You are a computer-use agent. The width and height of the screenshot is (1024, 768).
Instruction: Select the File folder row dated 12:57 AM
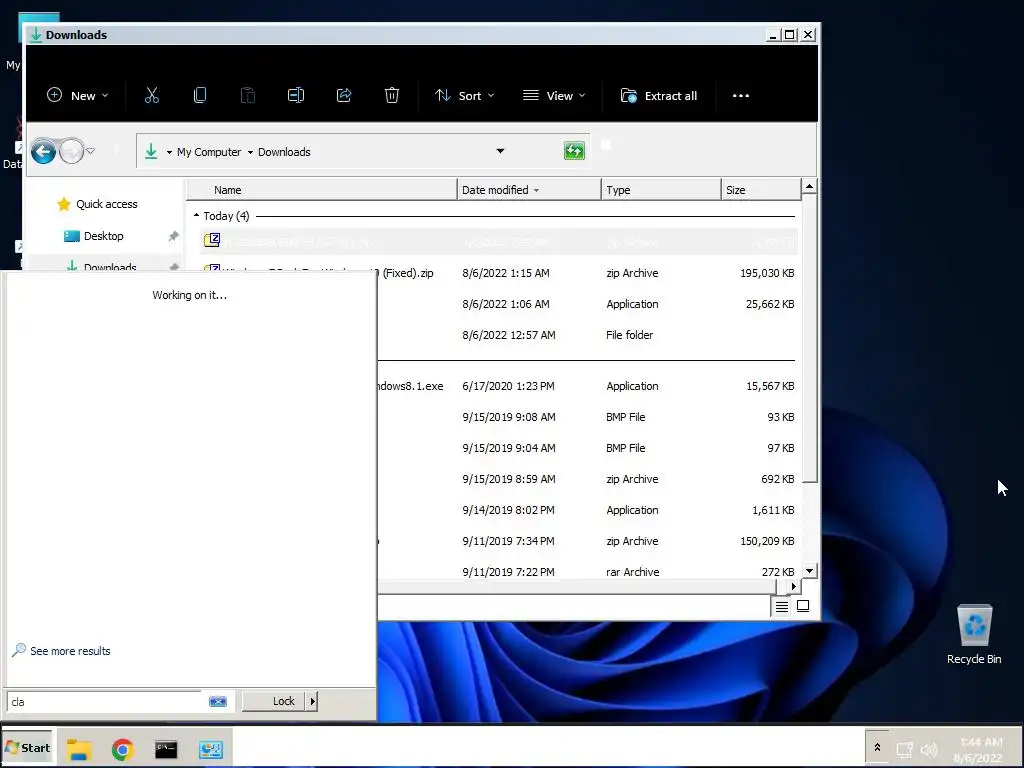tap(586, 335)
